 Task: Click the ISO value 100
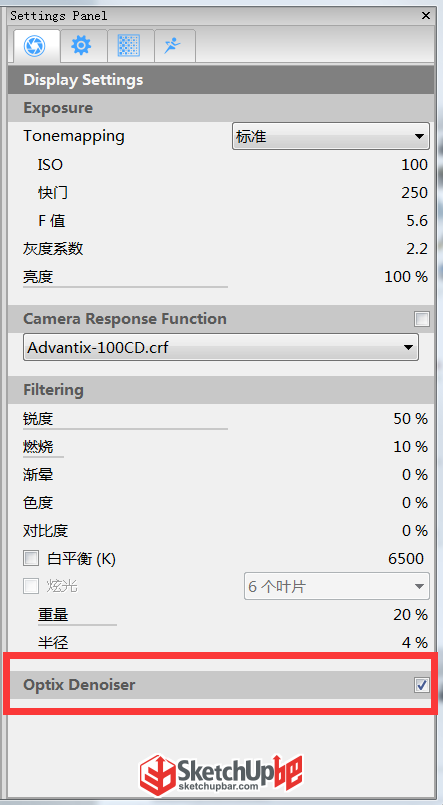point(414,165)
